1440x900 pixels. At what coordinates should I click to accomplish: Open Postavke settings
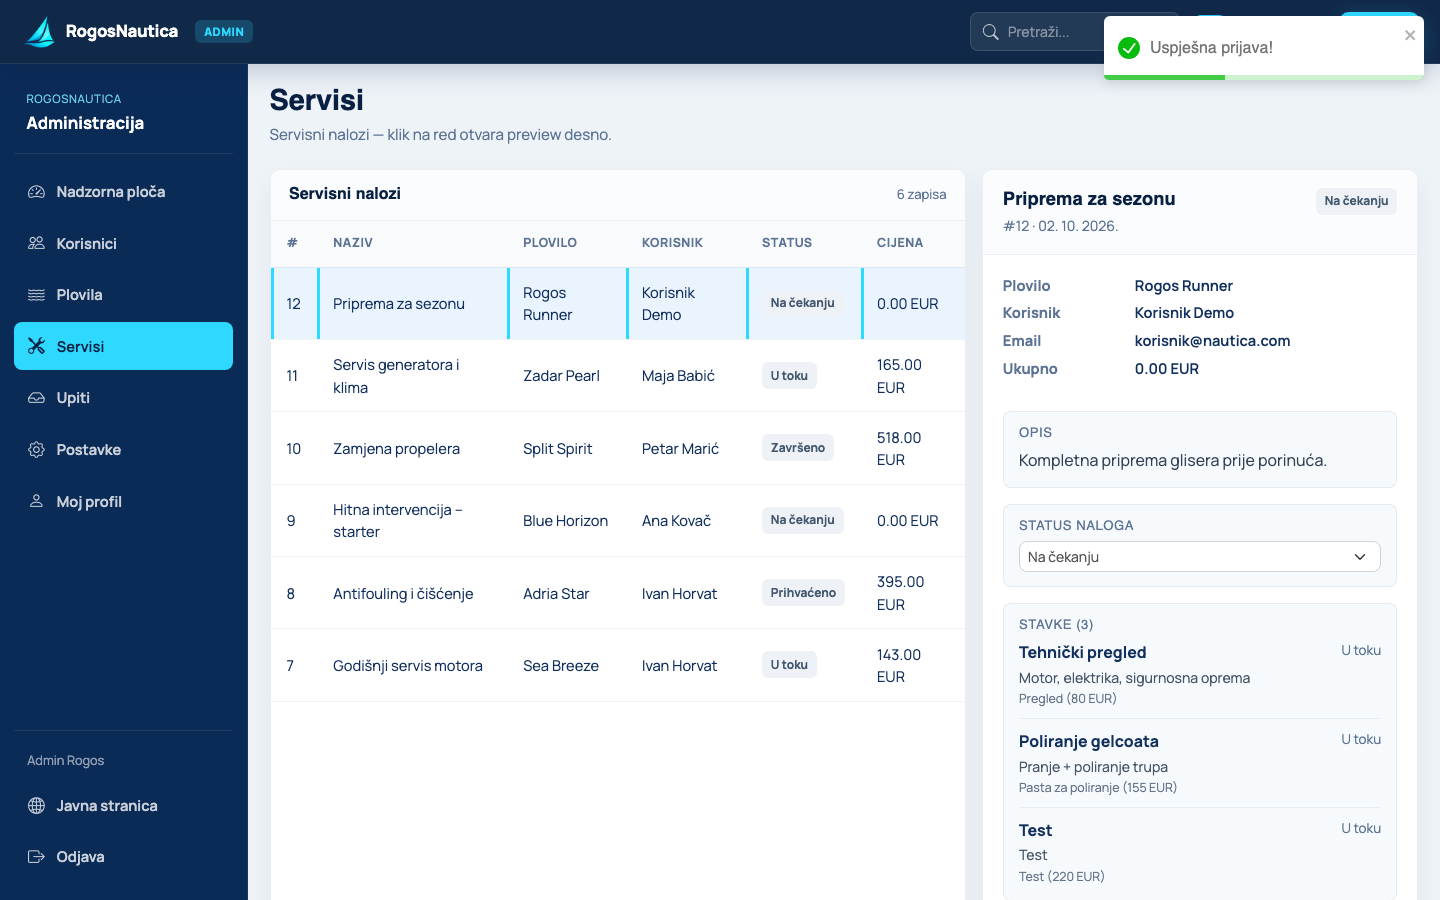[x=123, y=450]
